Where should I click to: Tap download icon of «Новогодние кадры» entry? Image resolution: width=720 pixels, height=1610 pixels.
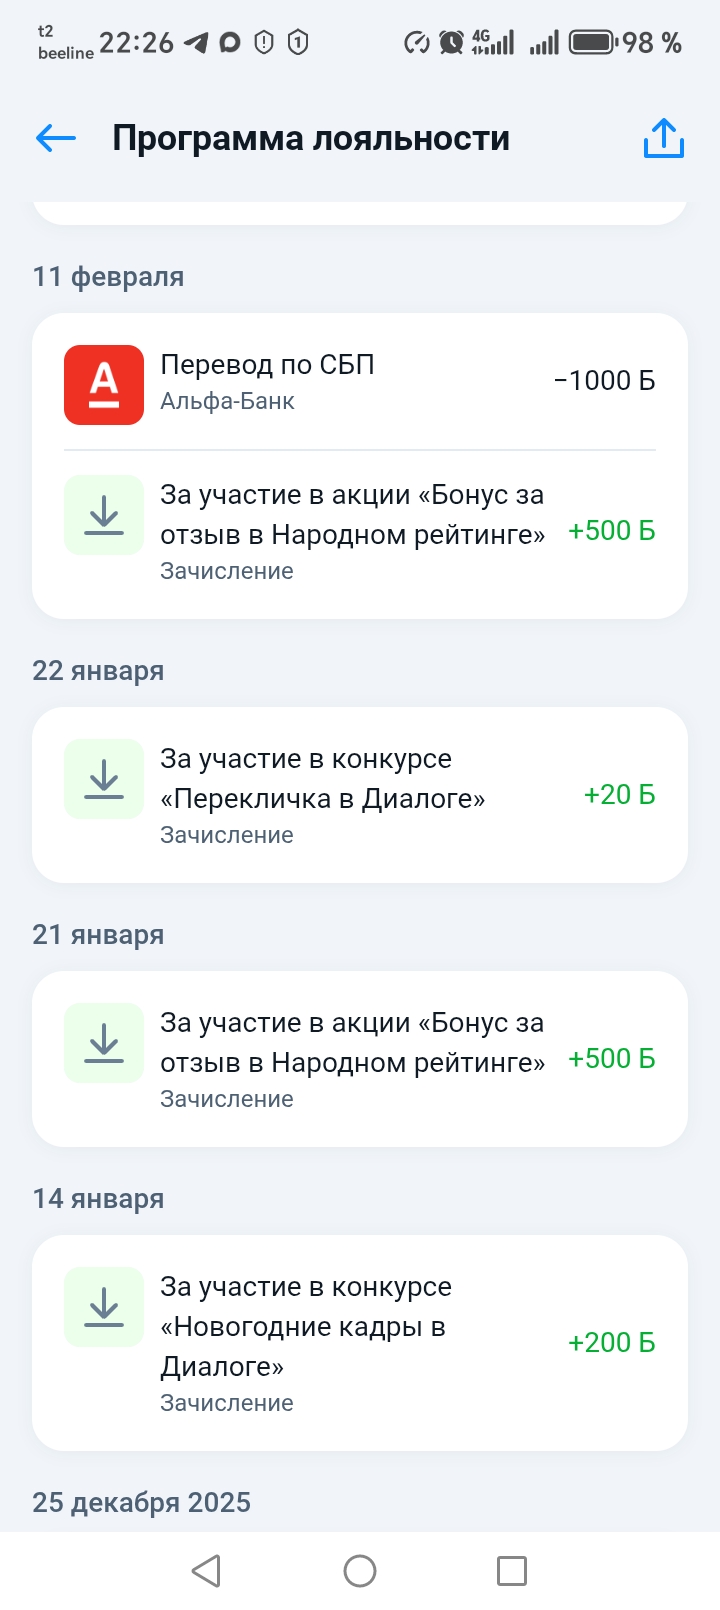coord(104,1307)
